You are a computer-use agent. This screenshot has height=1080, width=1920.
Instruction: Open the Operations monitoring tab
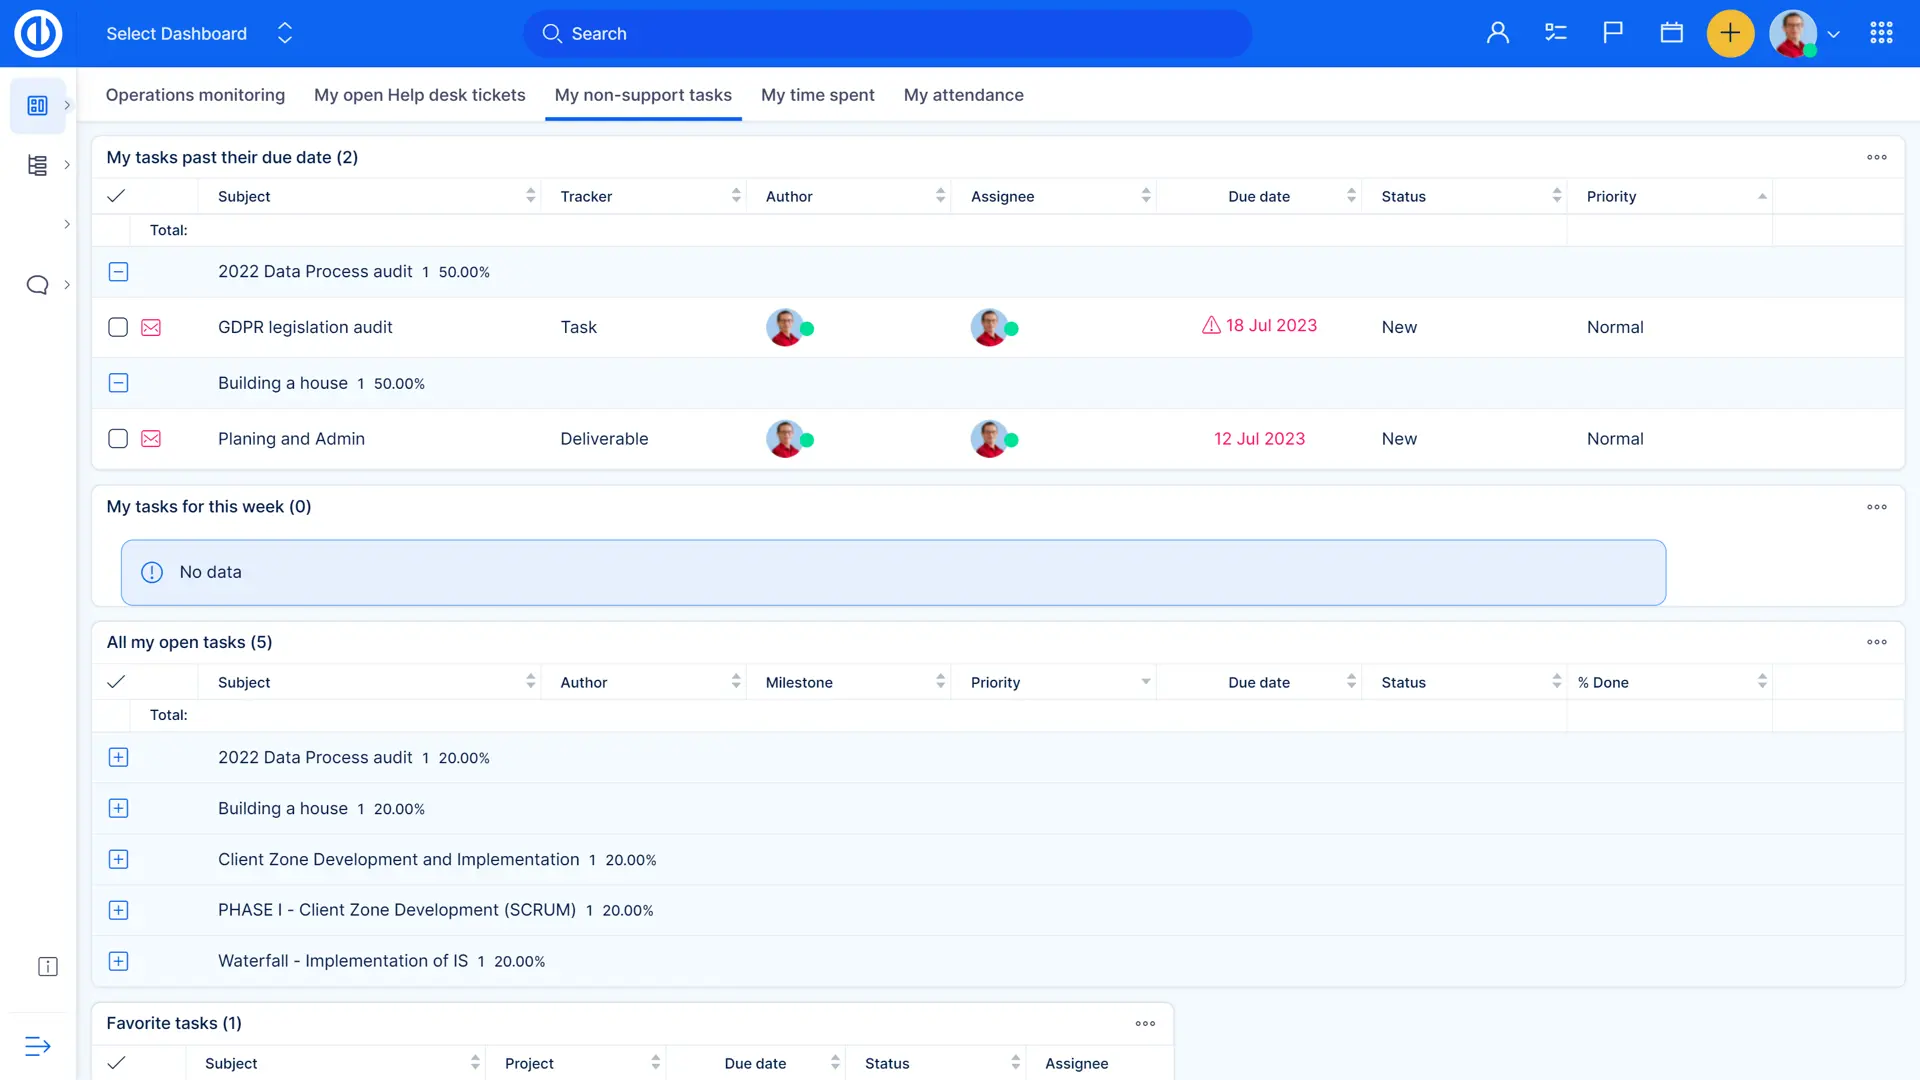(x=195, y=95)
